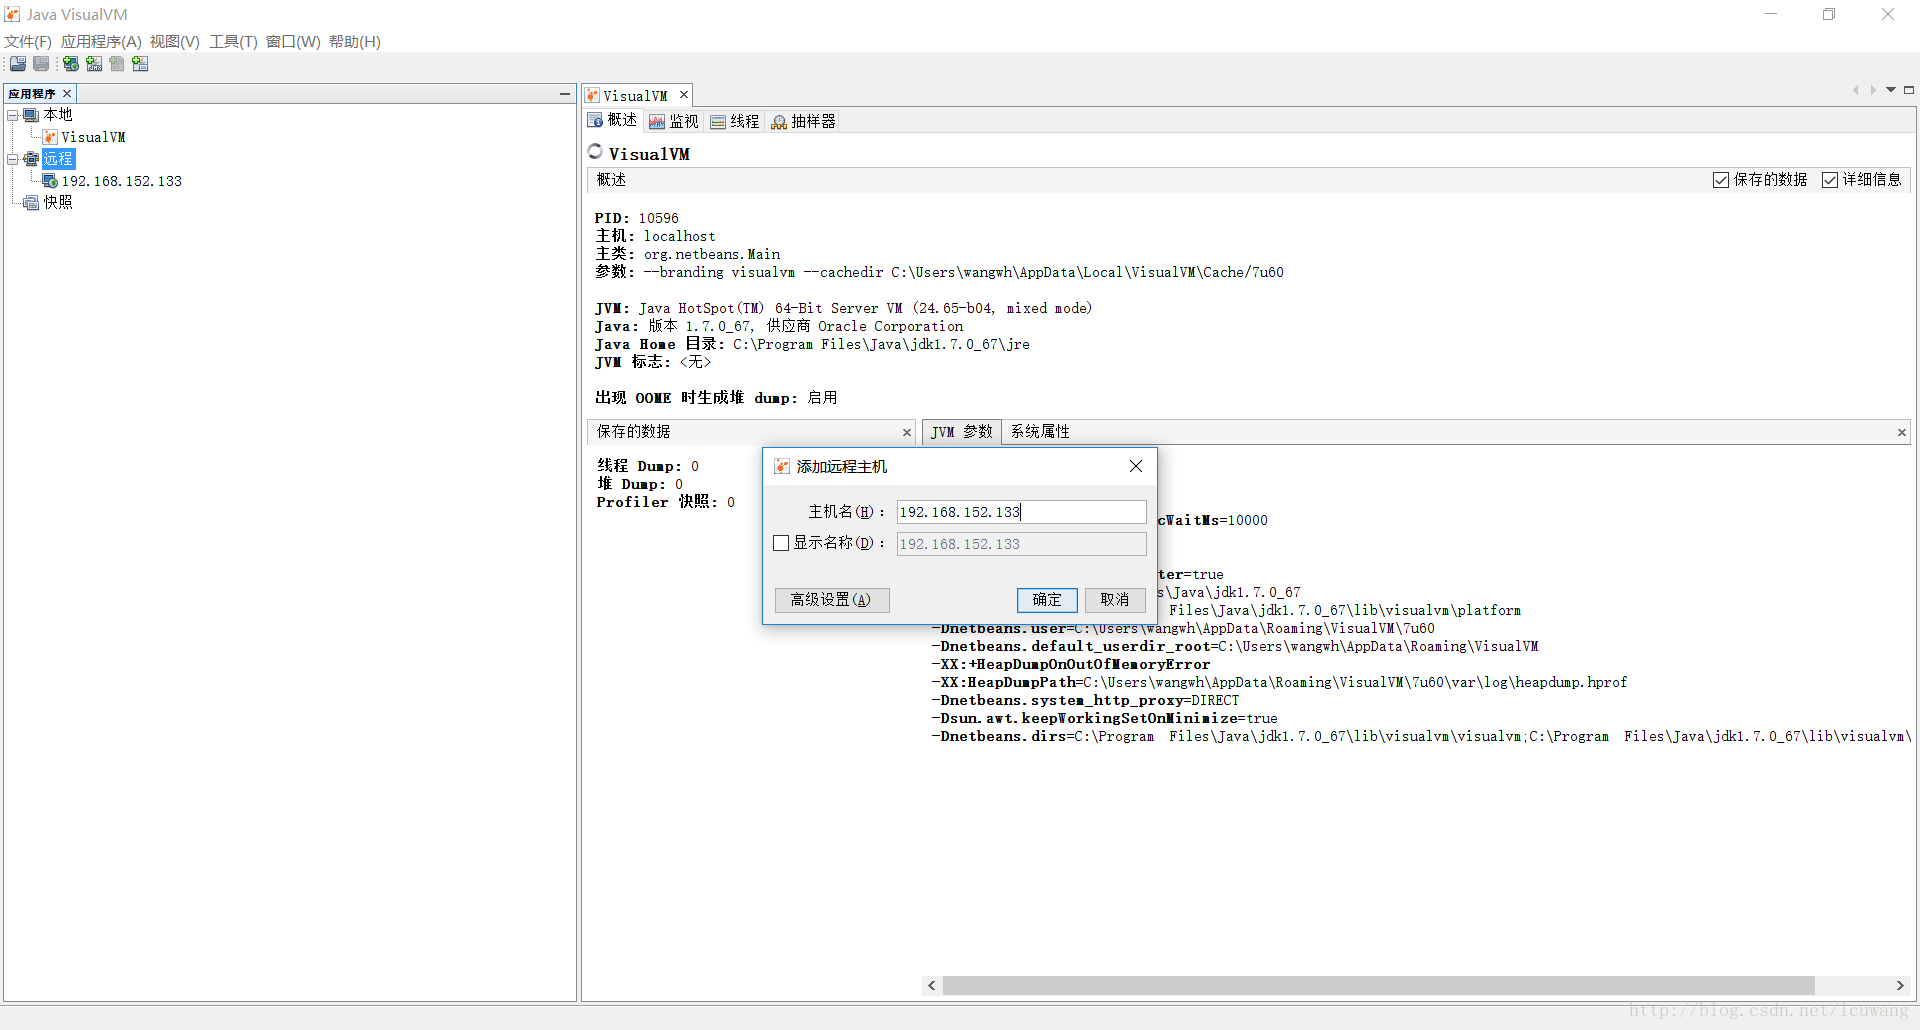1920x1030 pixels.
Task: Open the document list dropdown arrow
Action: click(1891, 90)
